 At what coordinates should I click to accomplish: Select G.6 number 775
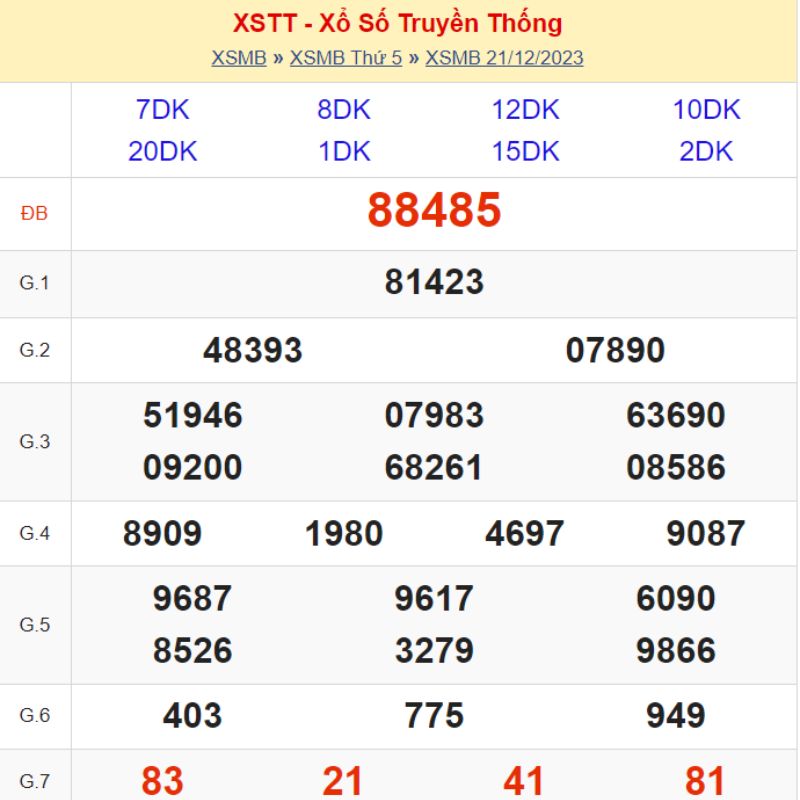click(434, 715)
